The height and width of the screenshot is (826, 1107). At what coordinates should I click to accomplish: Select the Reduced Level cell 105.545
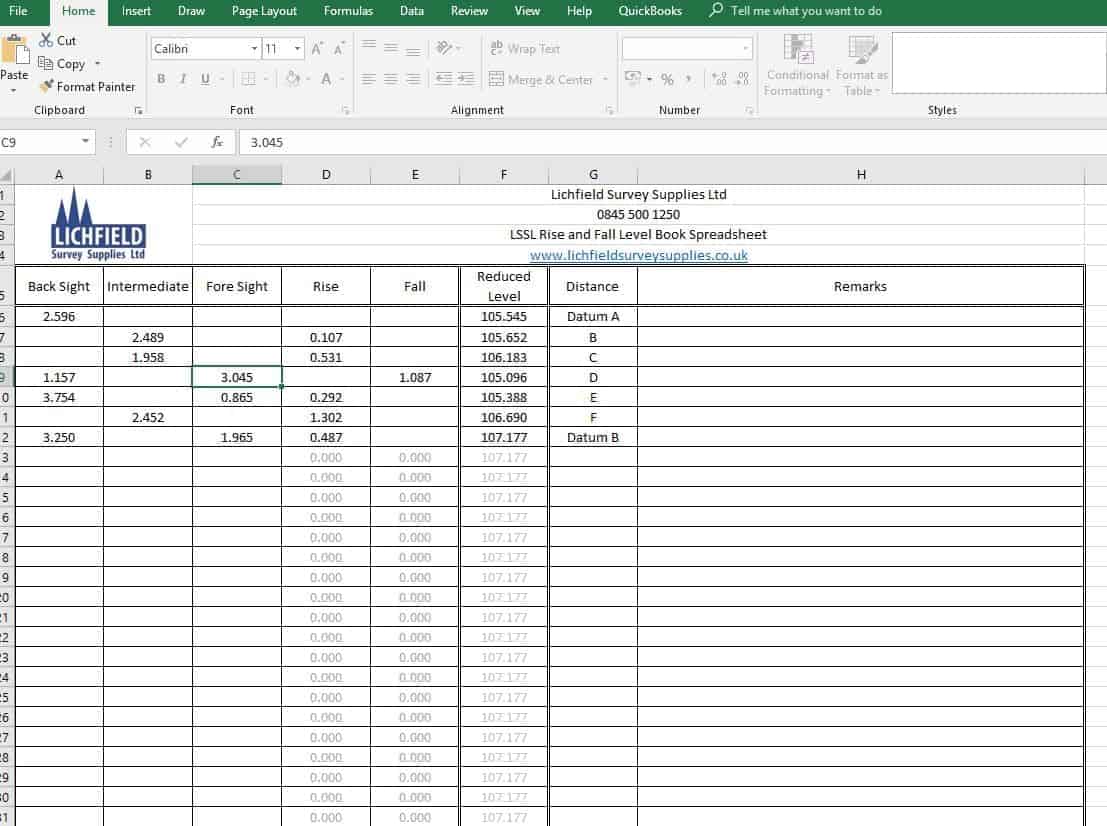tap(503, 316)
